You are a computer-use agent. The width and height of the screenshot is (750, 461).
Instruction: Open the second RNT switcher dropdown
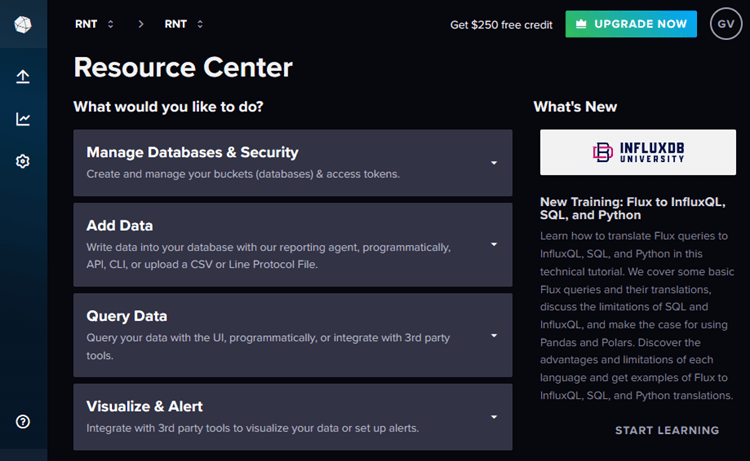184,24
